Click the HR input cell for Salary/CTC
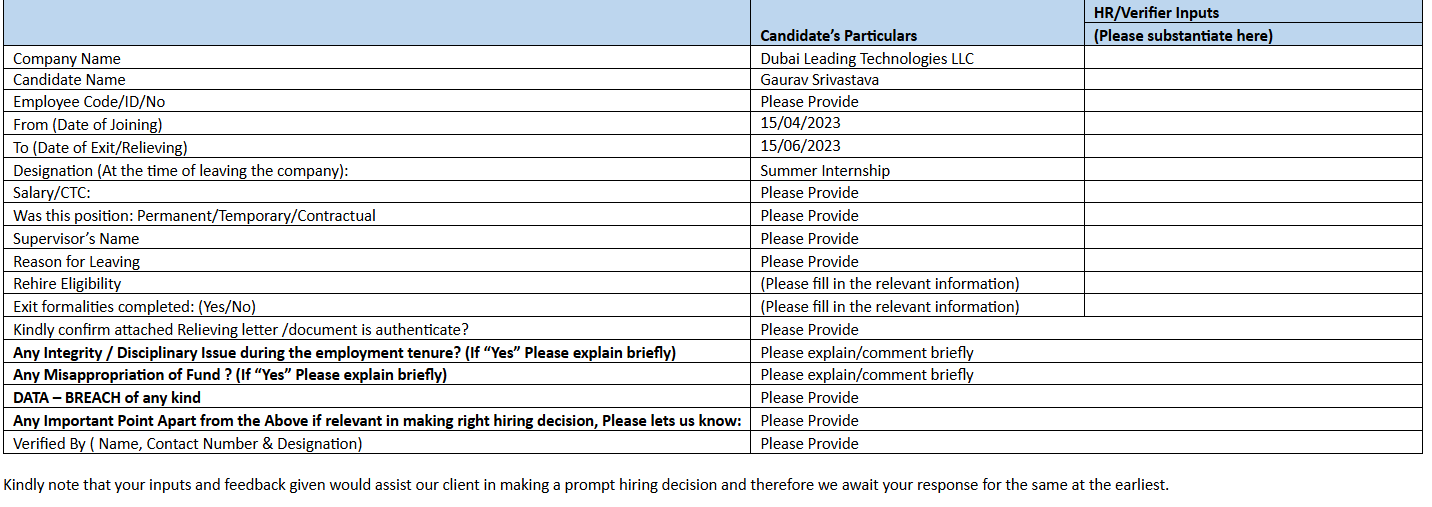Viewport: 1432px width, 507px height. (x=1252, y=192)
